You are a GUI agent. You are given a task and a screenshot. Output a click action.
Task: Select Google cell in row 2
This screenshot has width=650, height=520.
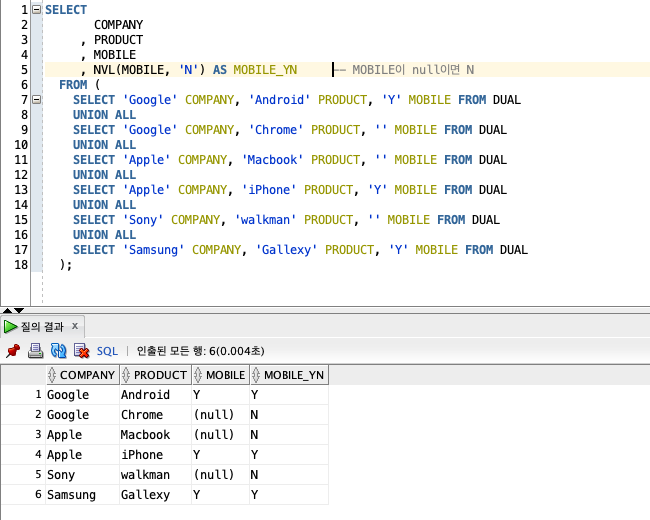coord(82,415)
